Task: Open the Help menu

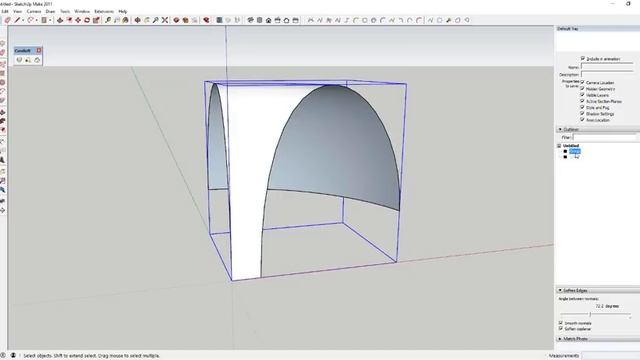Action: pos(122,11)
